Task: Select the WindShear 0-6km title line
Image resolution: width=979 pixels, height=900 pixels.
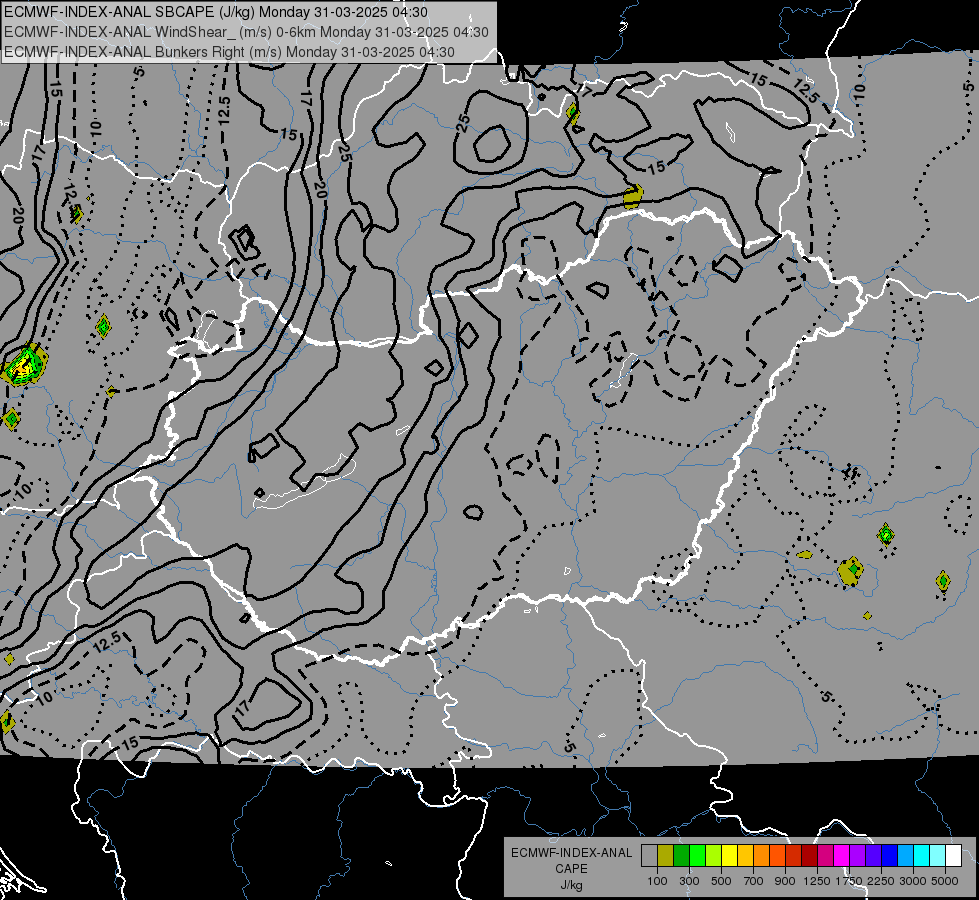Action: tap(246, 32)
